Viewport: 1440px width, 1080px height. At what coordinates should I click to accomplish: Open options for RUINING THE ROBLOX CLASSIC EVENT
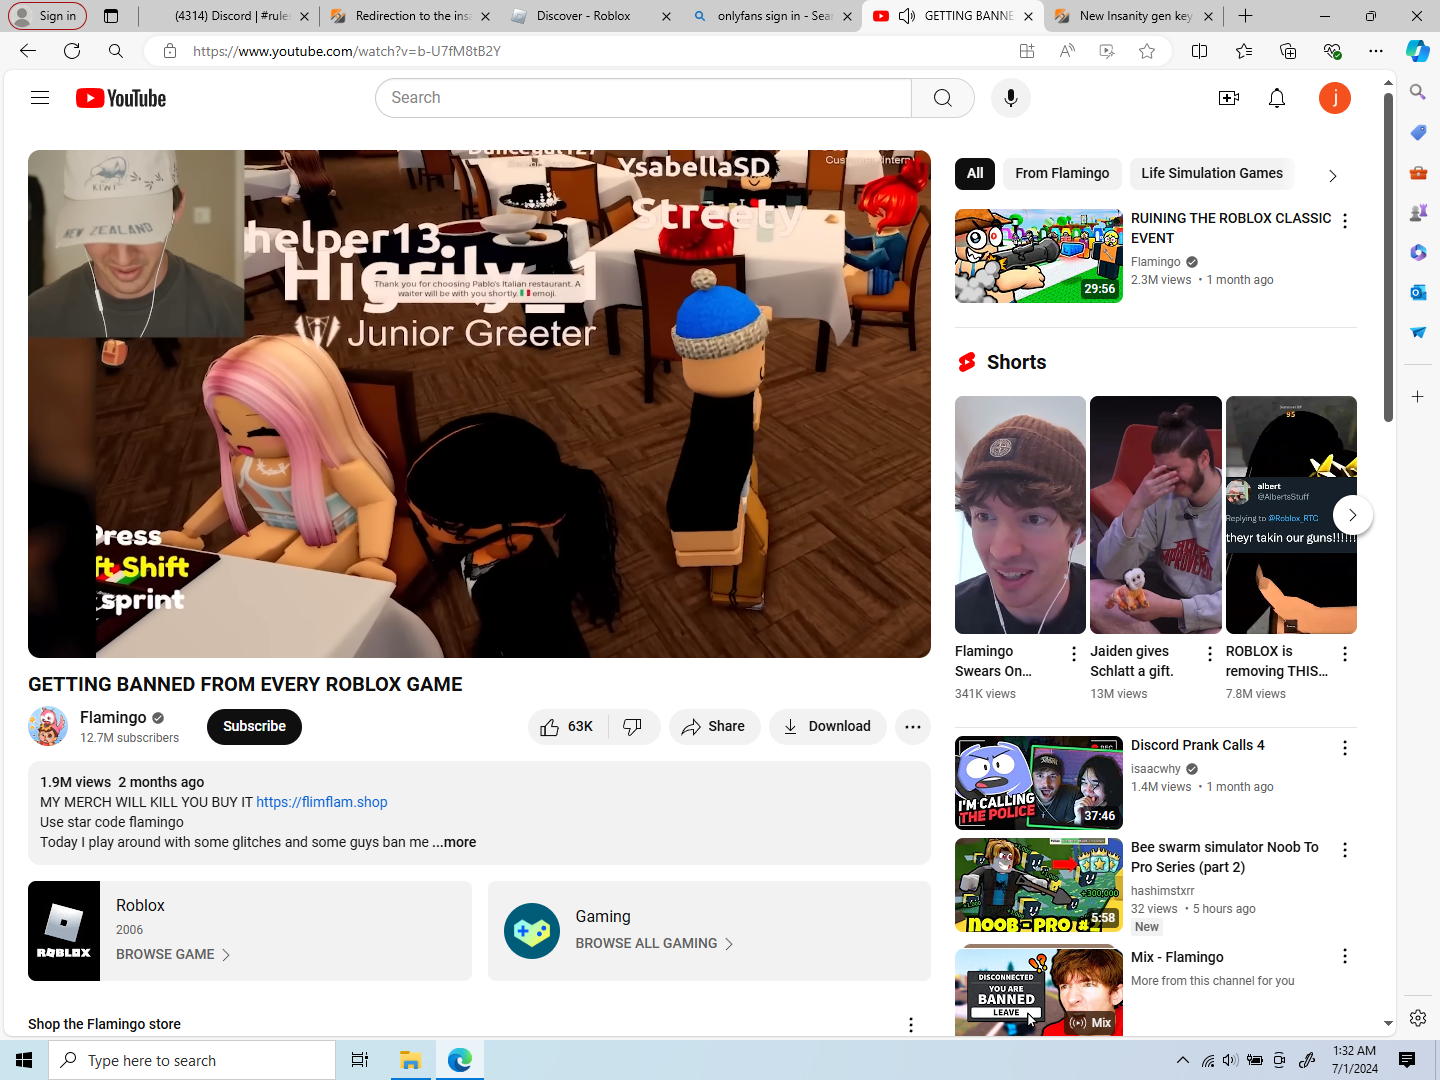(x=1345, y=221)
